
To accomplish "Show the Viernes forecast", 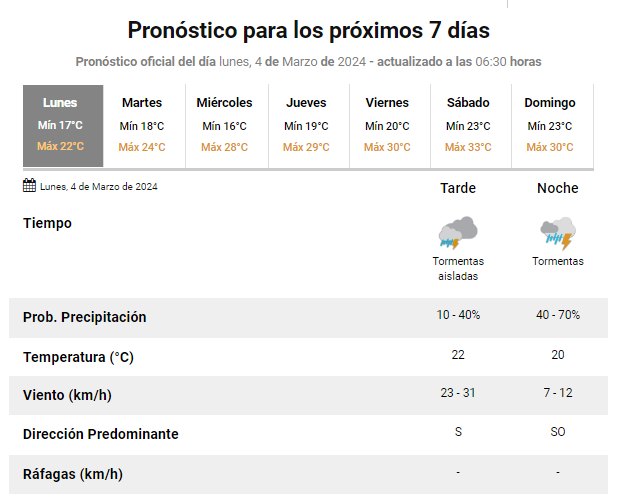I will coord(387,125).
